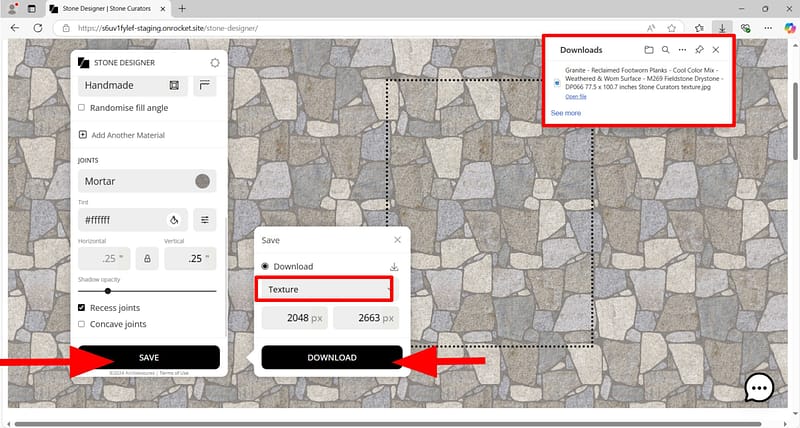Open the Mortar joint material selector
Image resolution: width=800 pixels, height=428 pixels.
click(x=147, y=181)
